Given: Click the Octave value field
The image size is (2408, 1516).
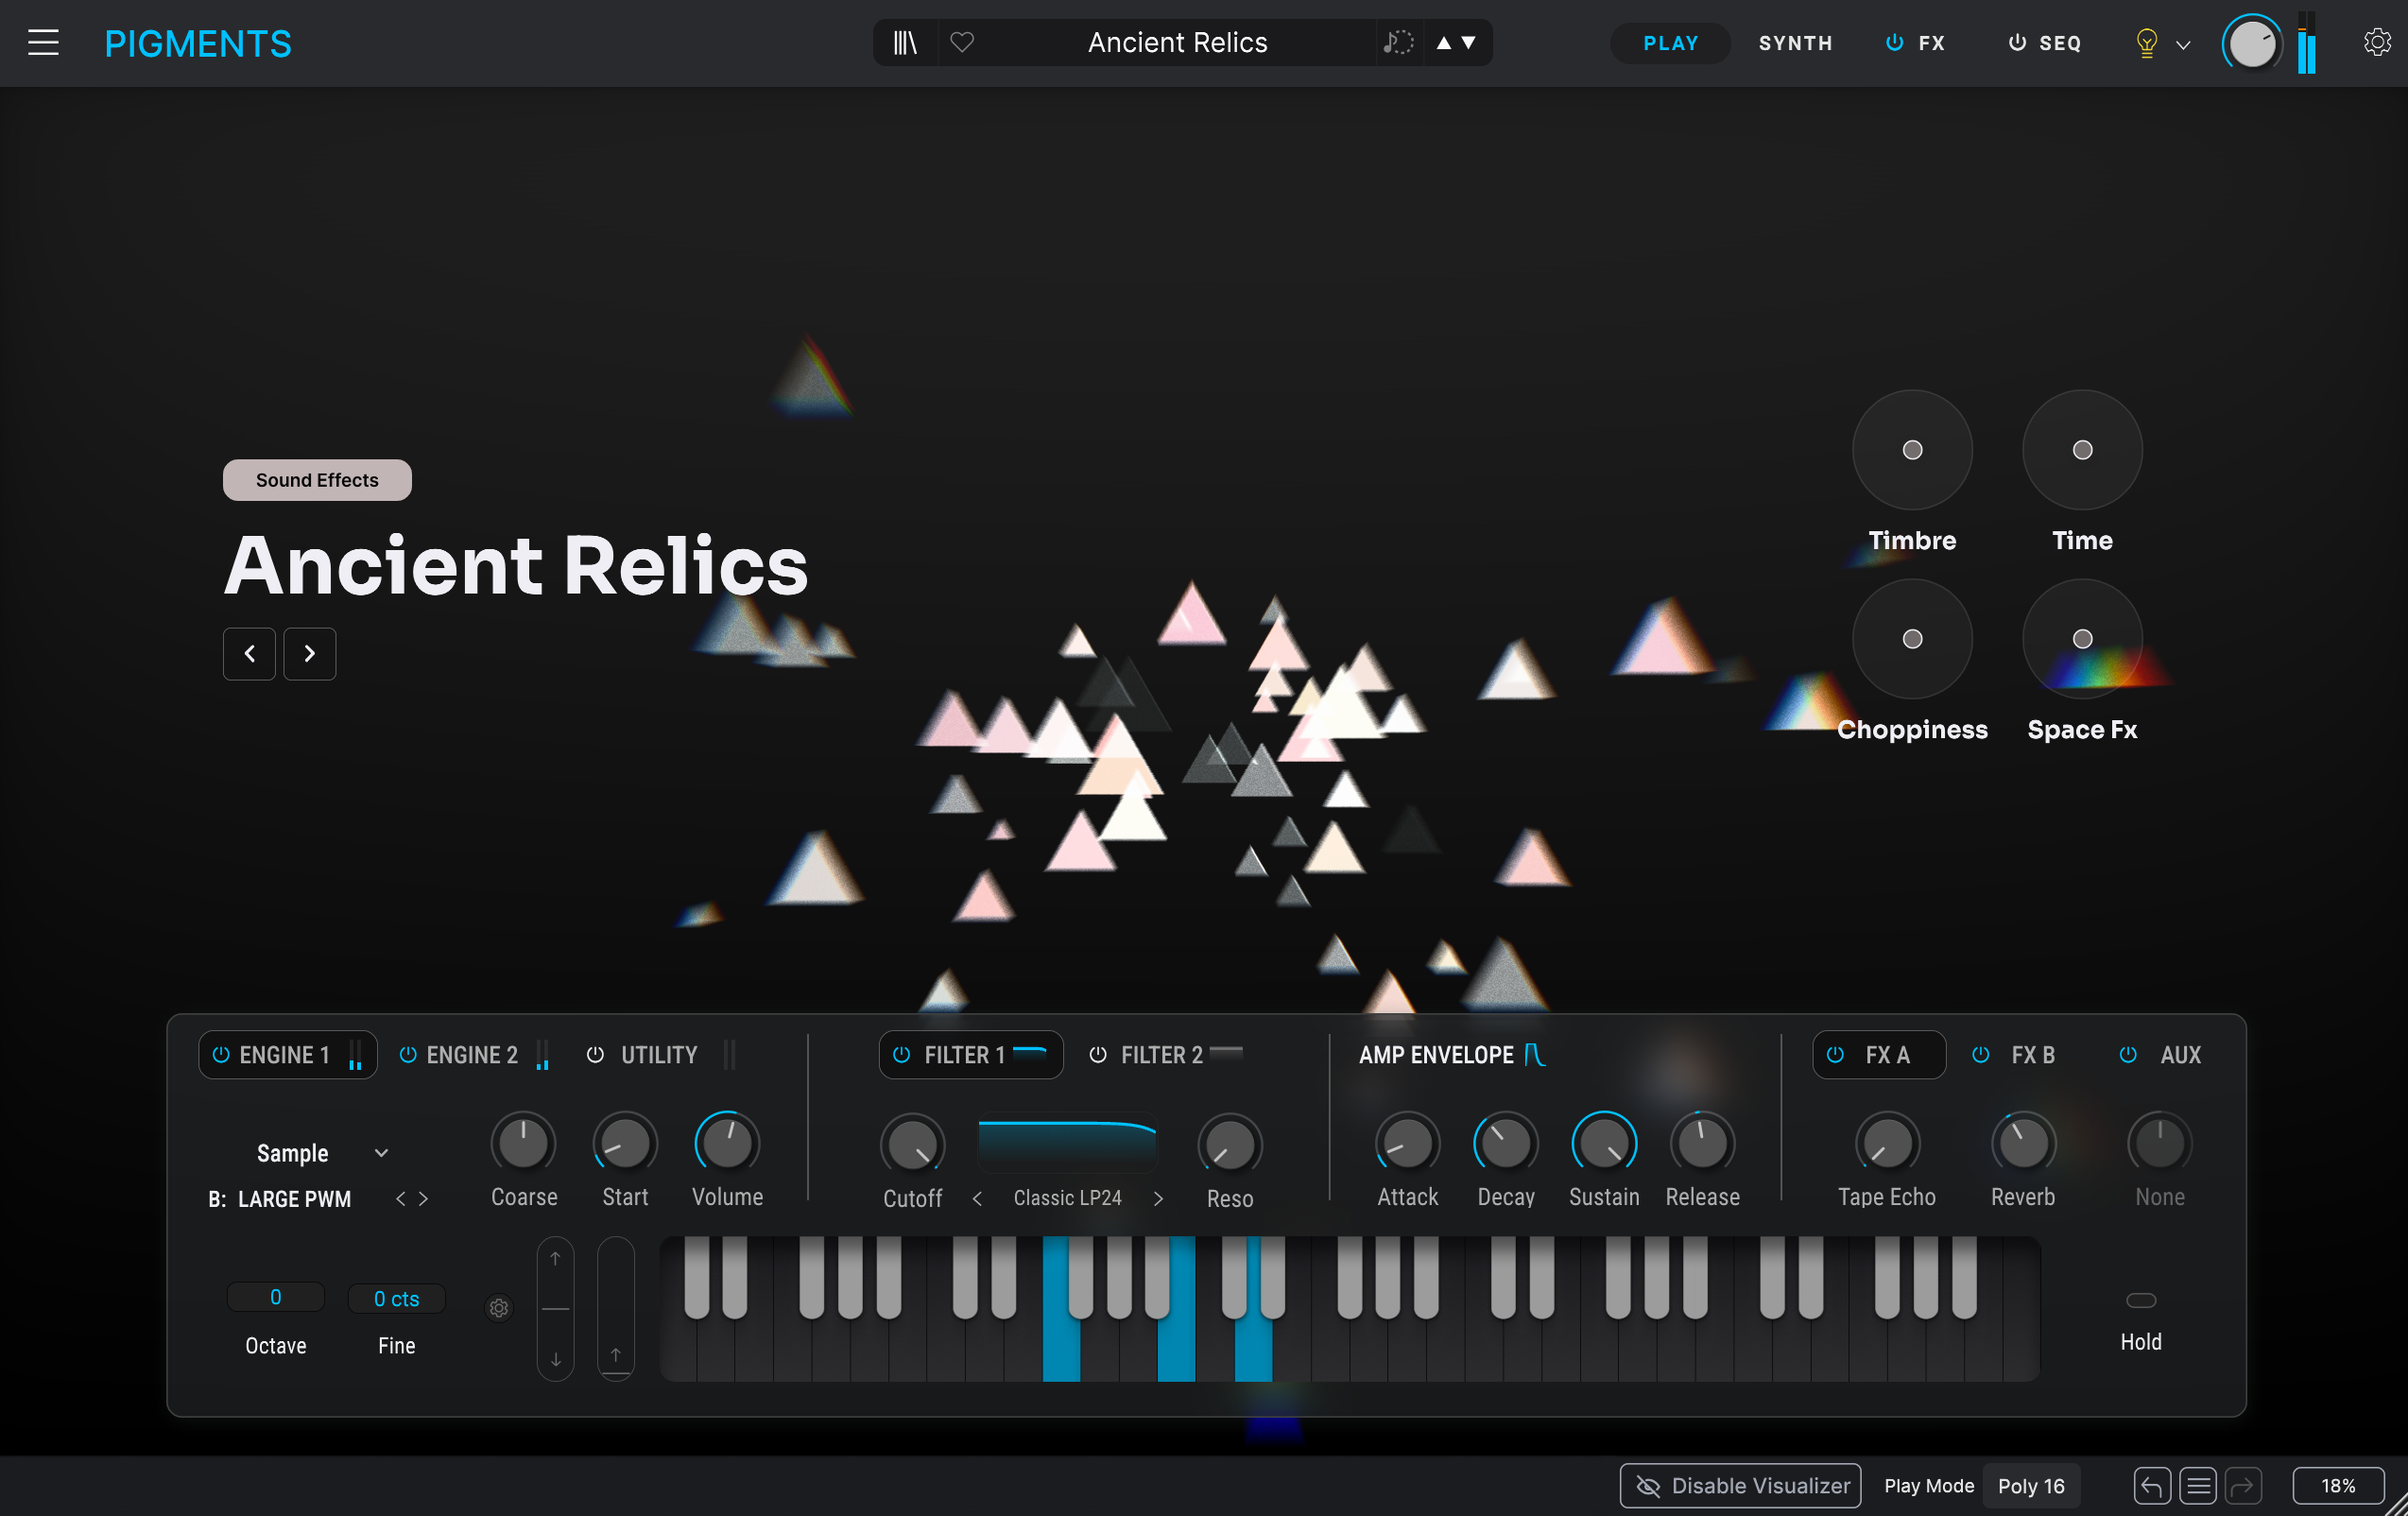Looking at the screenshot, I should coord(276,1298).
